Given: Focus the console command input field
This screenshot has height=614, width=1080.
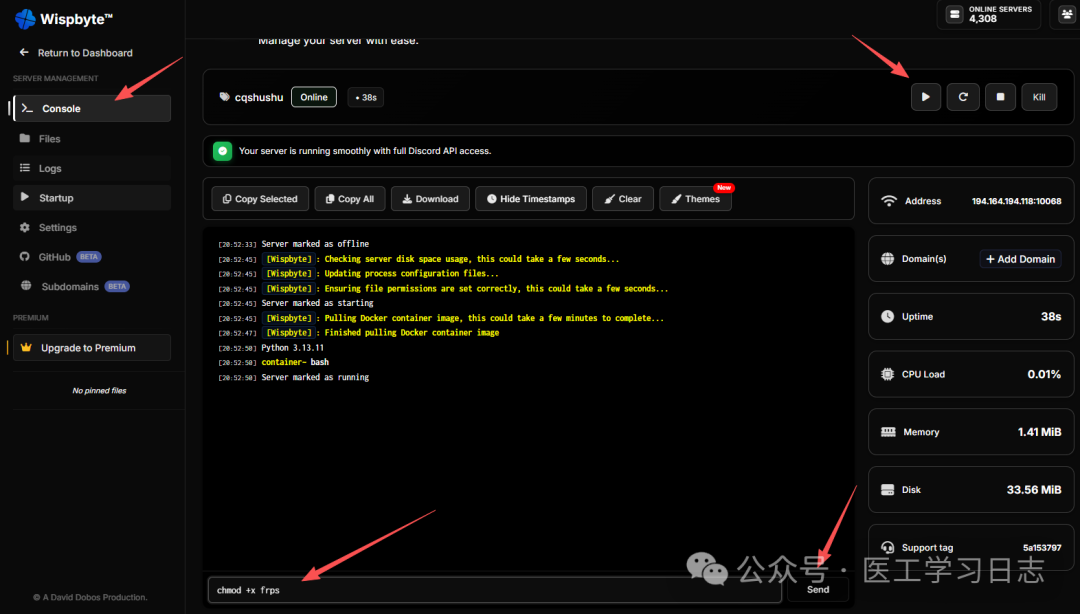Looking at the screenshot, I should (495, 591).
